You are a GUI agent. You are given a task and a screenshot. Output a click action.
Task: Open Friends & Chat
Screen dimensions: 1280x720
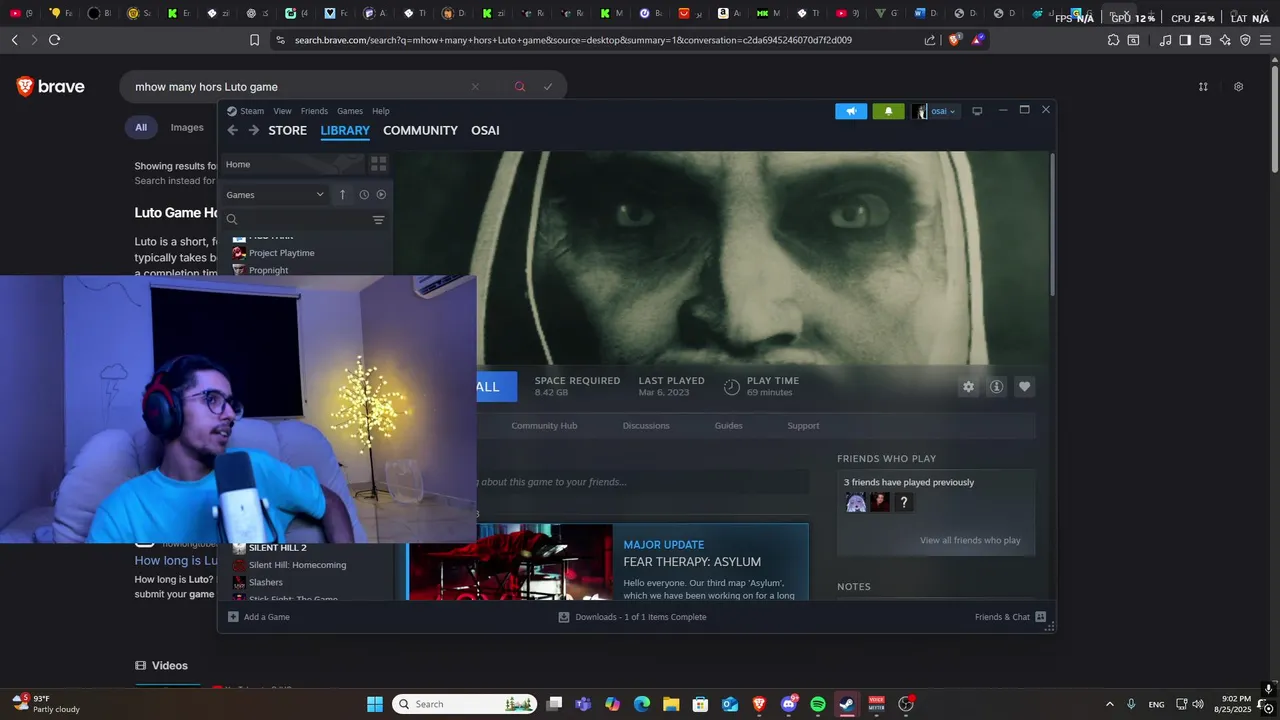[1010, 617]
